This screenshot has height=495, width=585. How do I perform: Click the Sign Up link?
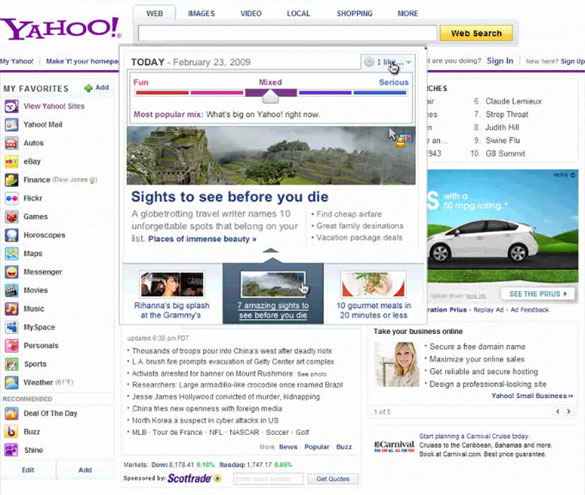[573, 61]
